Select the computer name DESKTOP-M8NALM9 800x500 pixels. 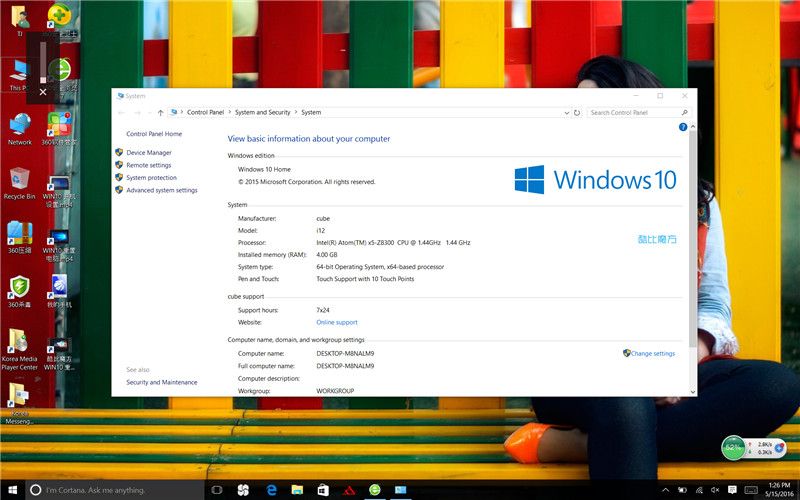(x=345, y=353)
